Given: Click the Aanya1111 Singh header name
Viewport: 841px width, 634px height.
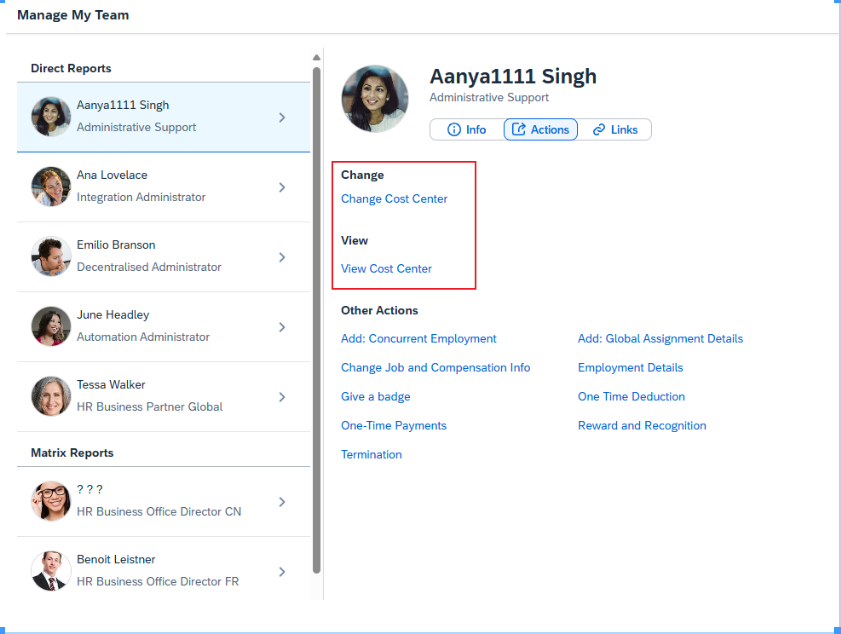Looking at the screenshot, I should click(x=513, y=77).
